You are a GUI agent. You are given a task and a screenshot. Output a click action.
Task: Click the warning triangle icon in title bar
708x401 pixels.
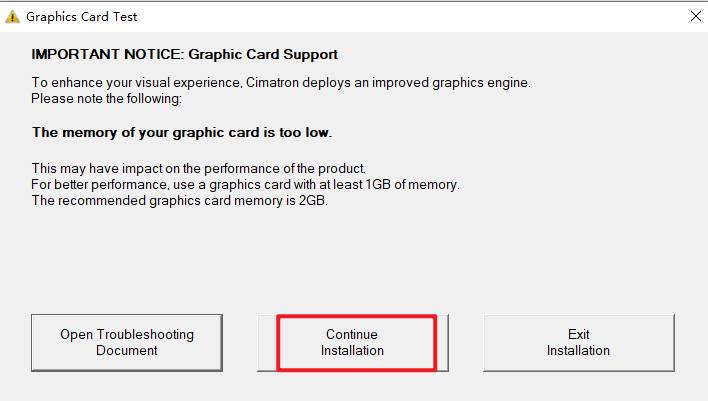12,16
